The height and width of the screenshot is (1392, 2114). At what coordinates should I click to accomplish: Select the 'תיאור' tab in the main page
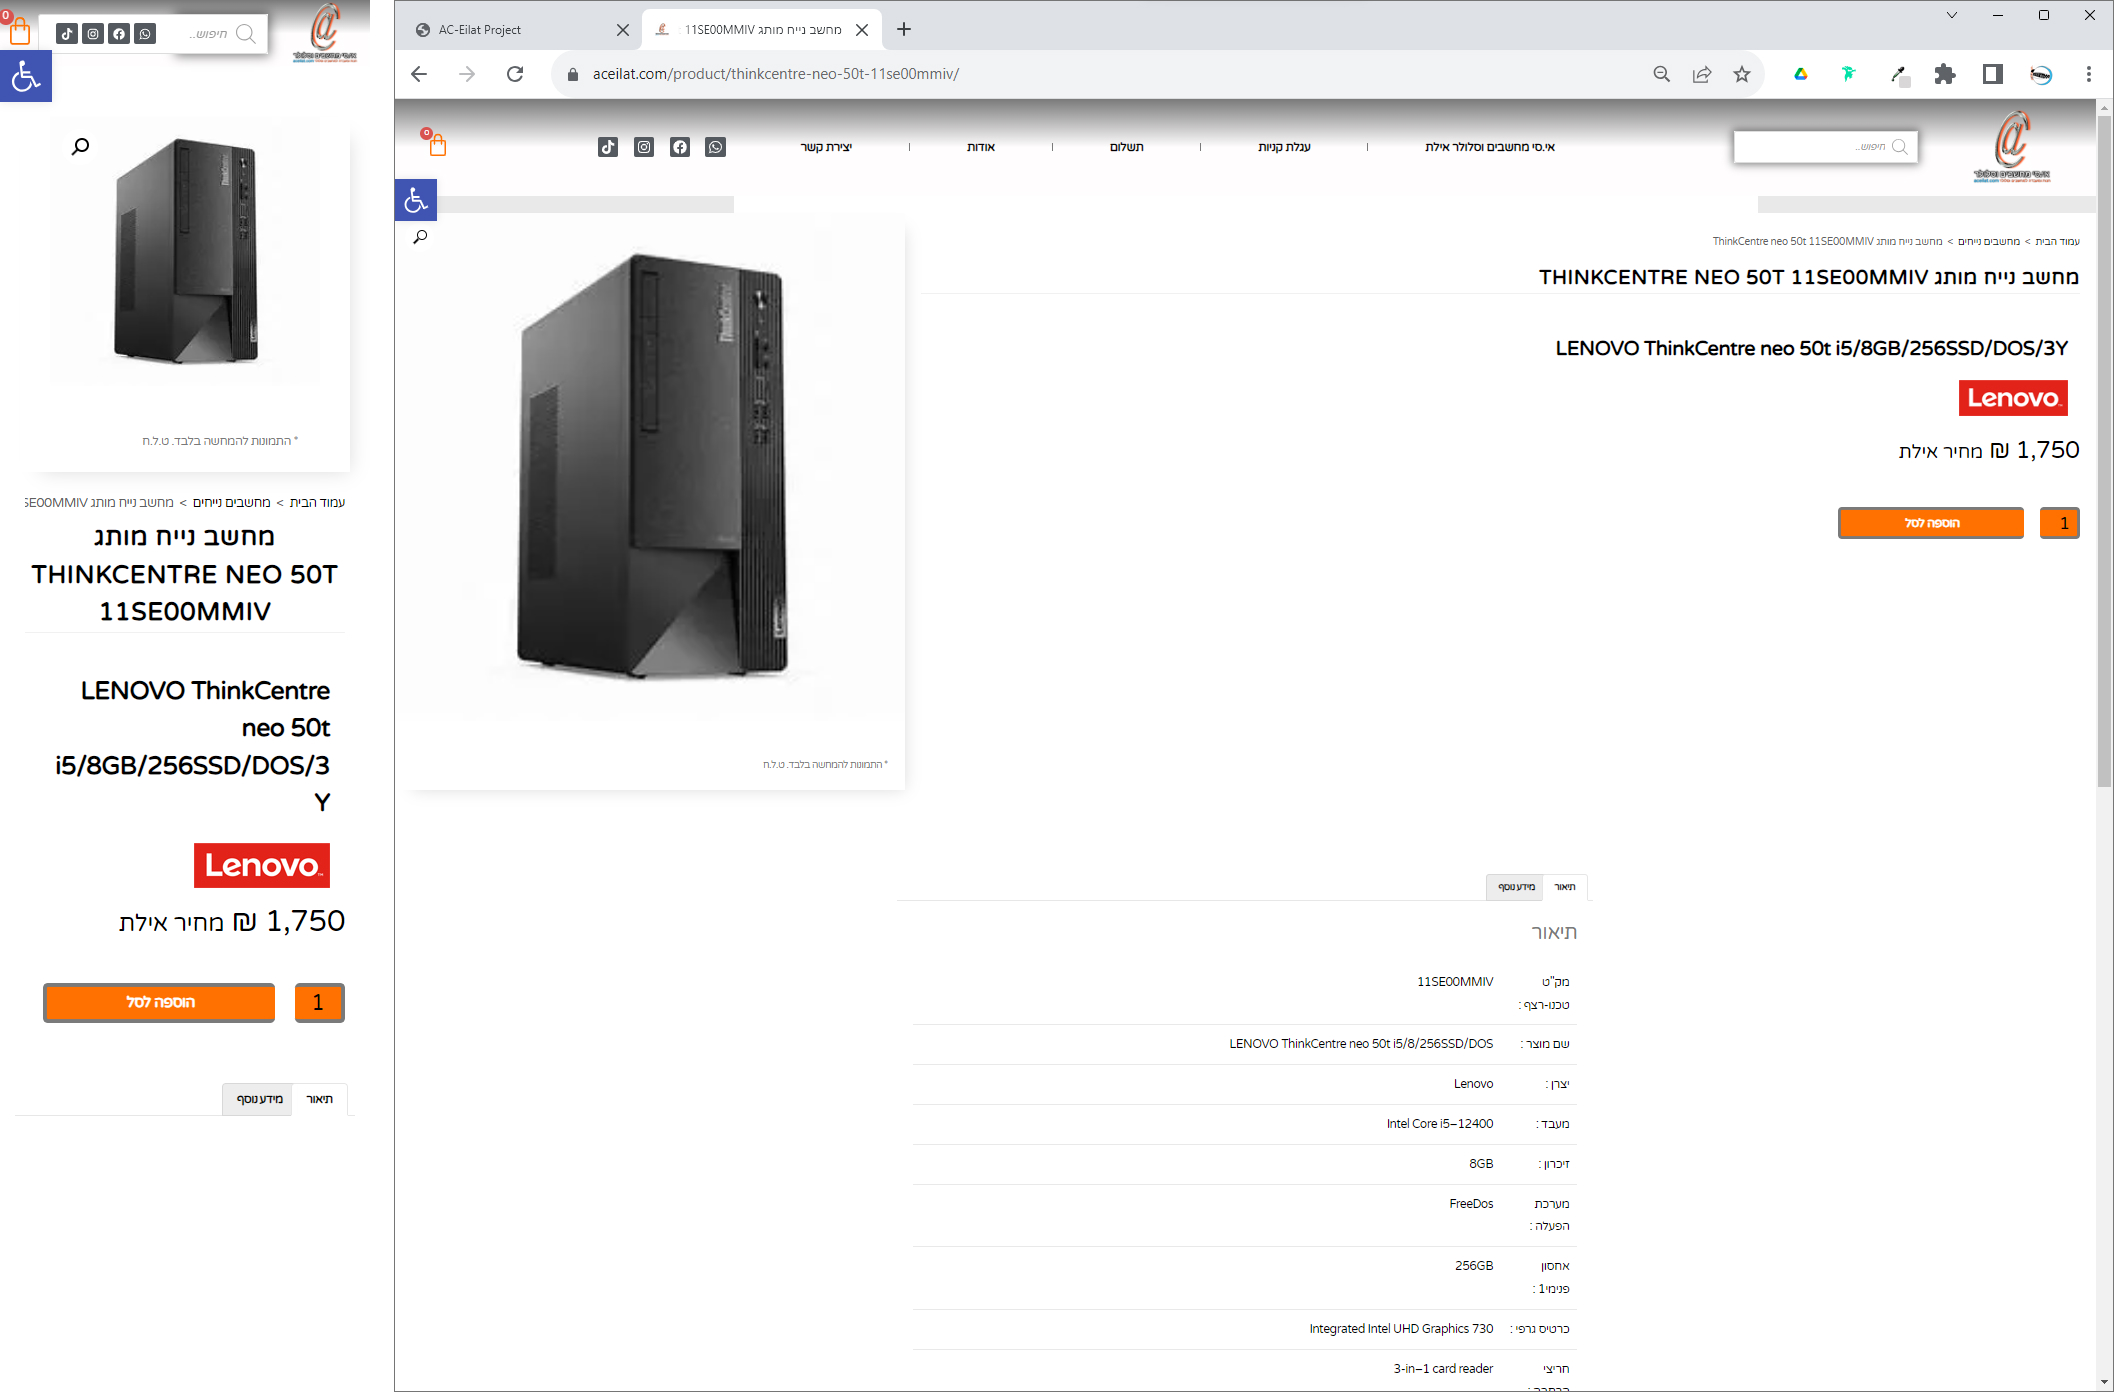1565,887
